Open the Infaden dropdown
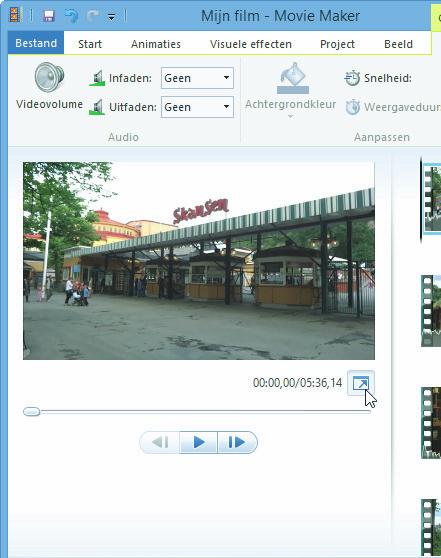The width and height of the screenshot is (441, 558). (197, 78)
